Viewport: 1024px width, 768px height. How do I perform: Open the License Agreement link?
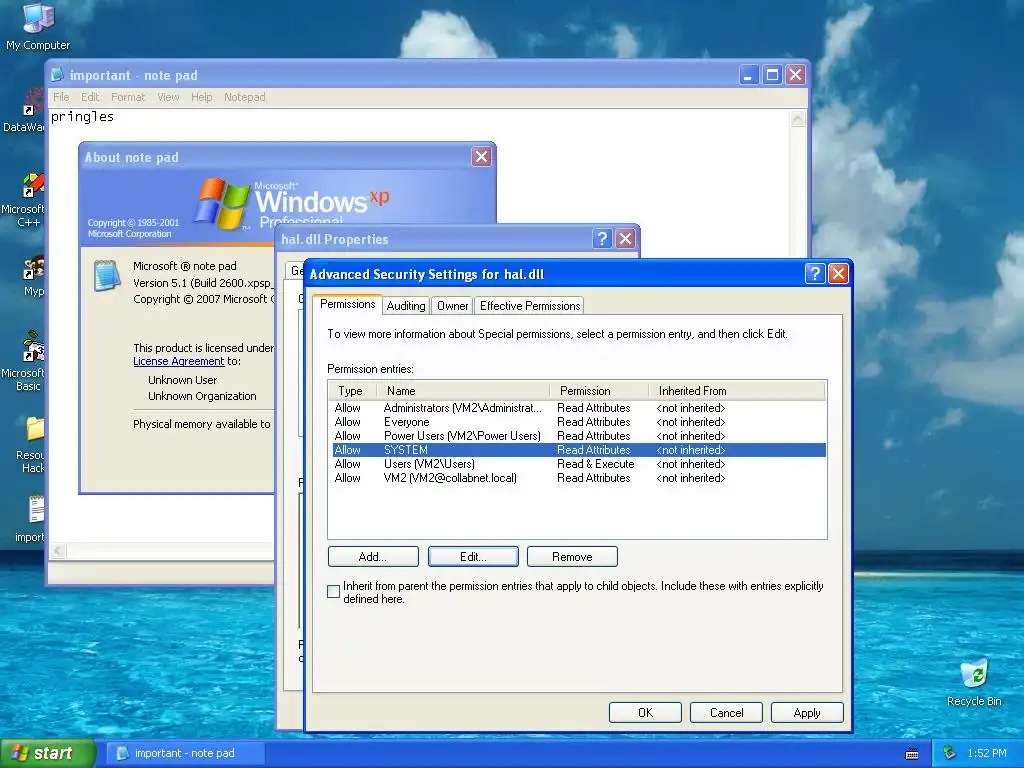coord(178,361)
